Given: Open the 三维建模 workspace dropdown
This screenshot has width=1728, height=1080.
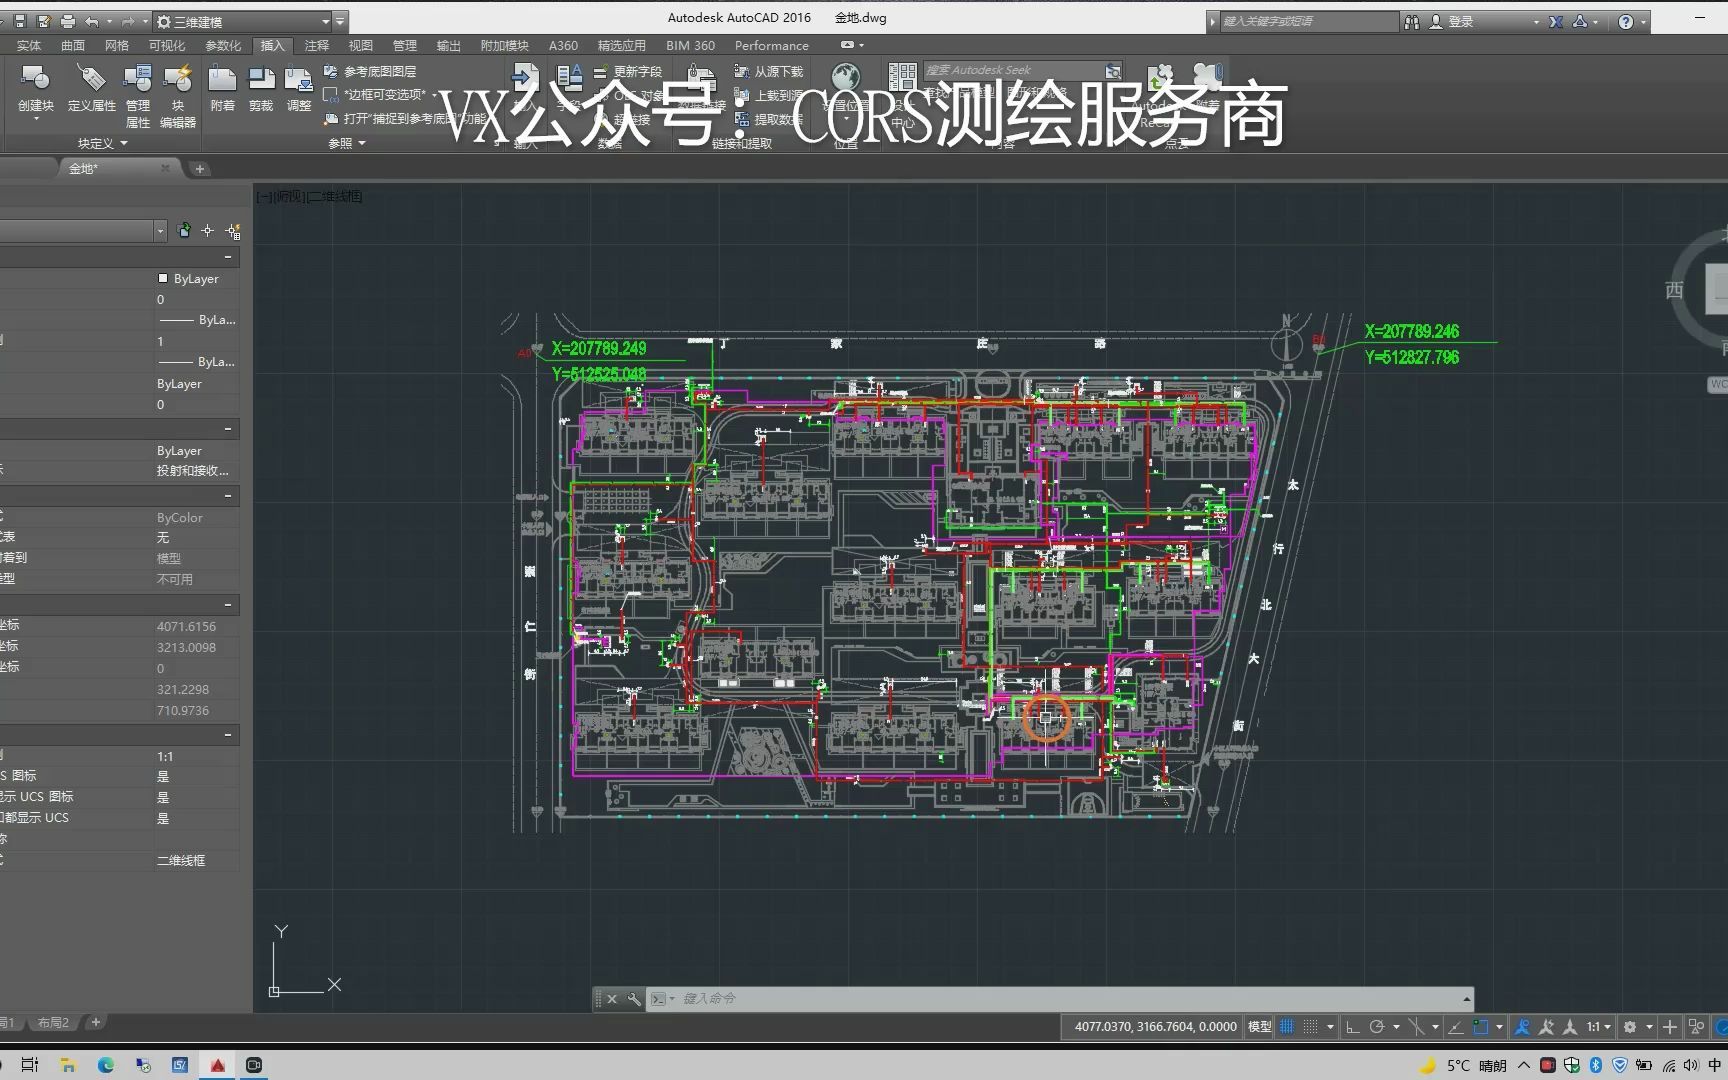Looking at the screenshot, I should (325, 21).
